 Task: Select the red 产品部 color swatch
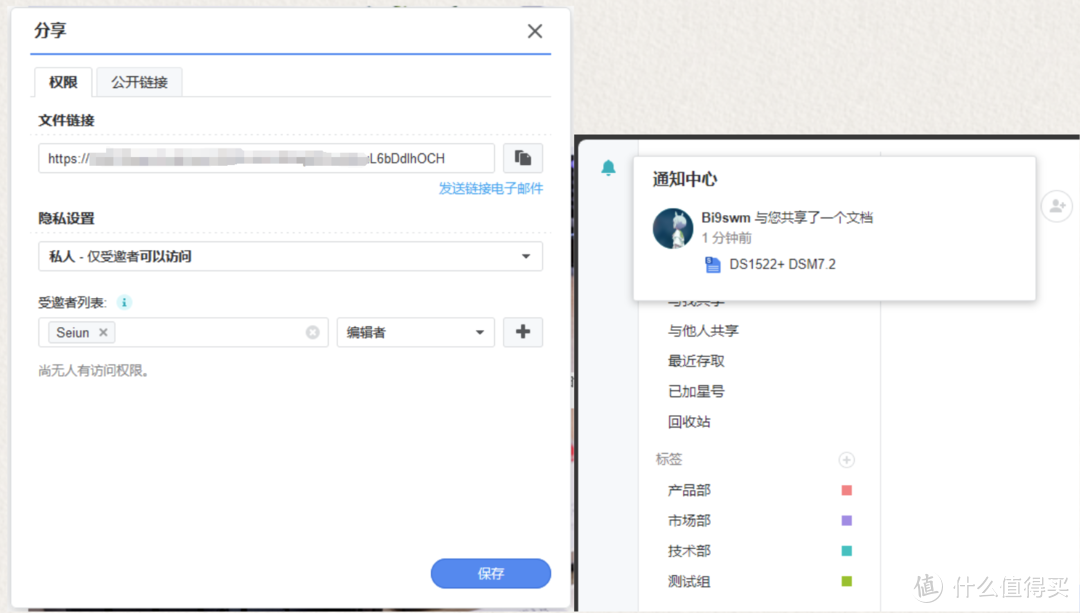(x=845, y=490)
